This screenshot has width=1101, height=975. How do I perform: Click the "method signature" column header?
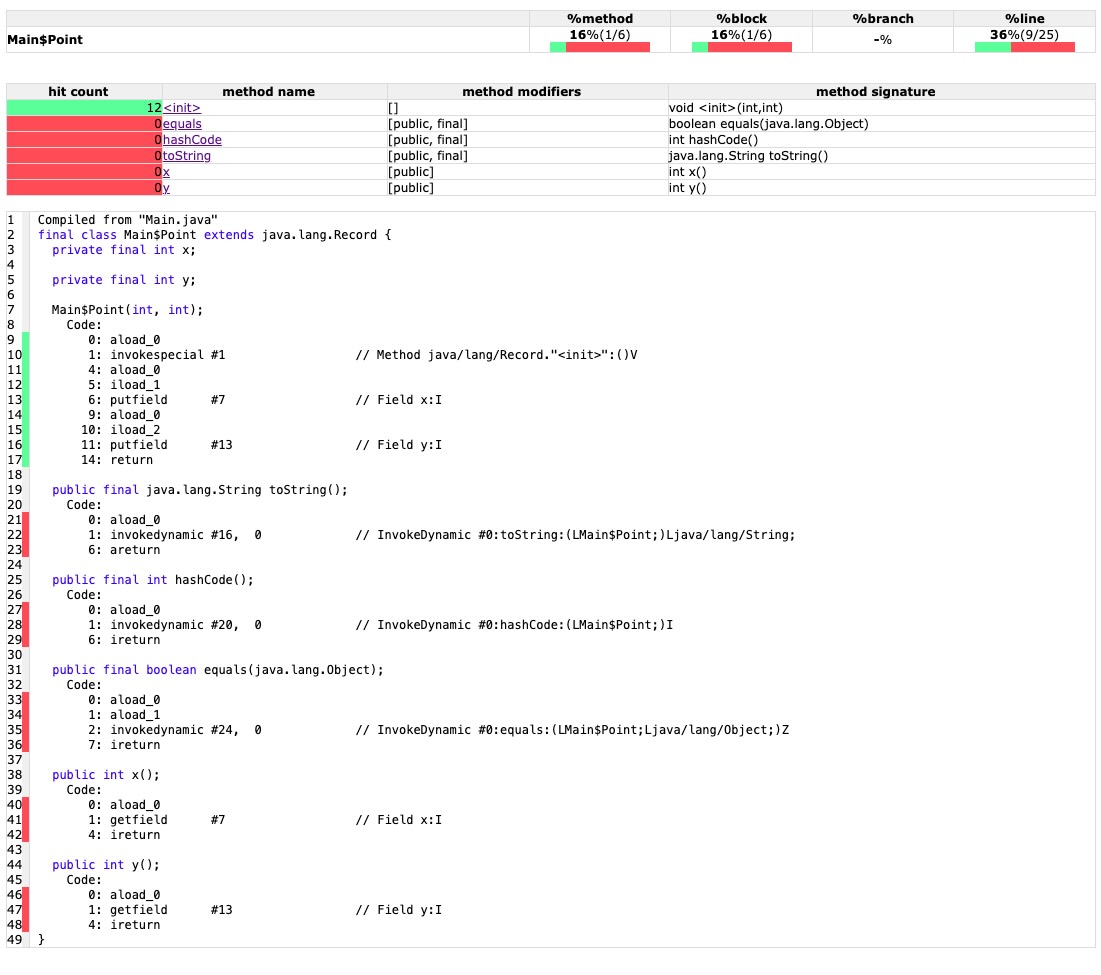pos(881,91)
